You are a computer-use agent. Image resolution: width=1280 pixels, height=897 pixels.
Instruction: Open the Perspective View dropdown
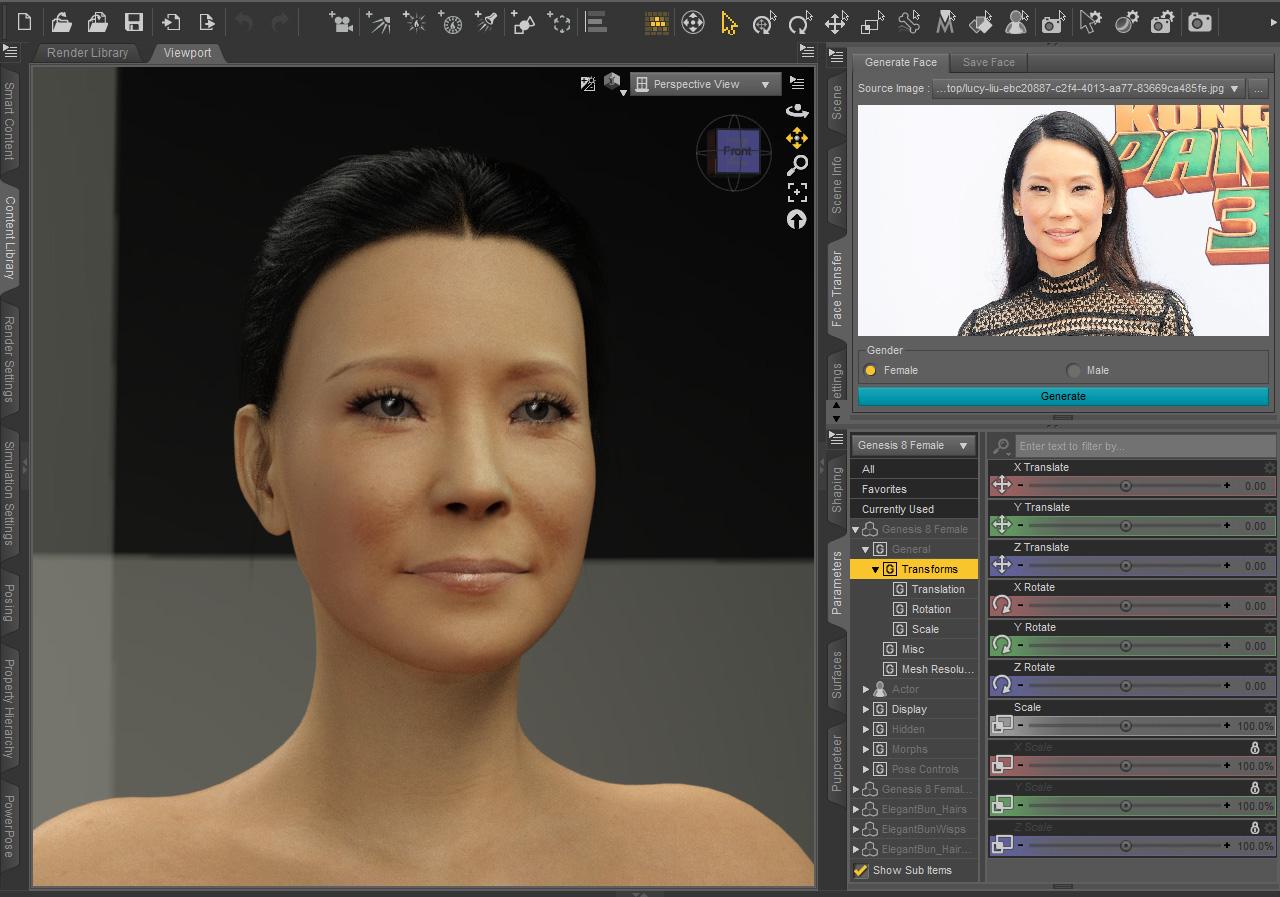pos(705,84)
